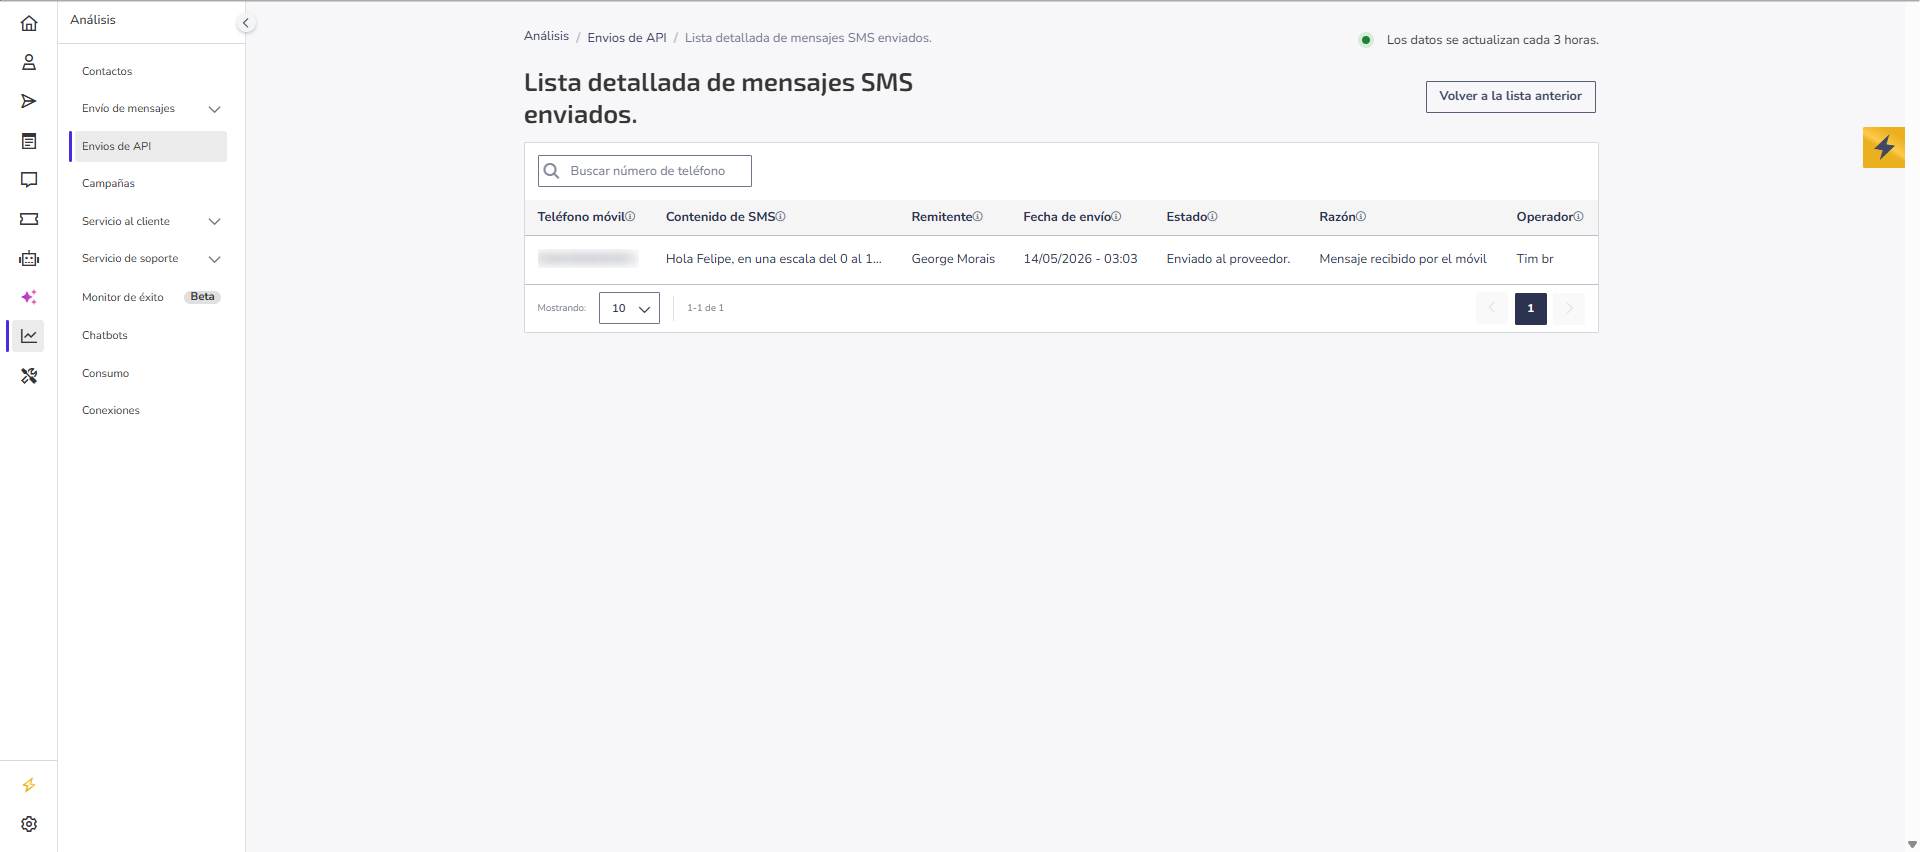Open Campañas menu item
The height and width of the screenshot is (852, 1920).
[x=108, y=183]
